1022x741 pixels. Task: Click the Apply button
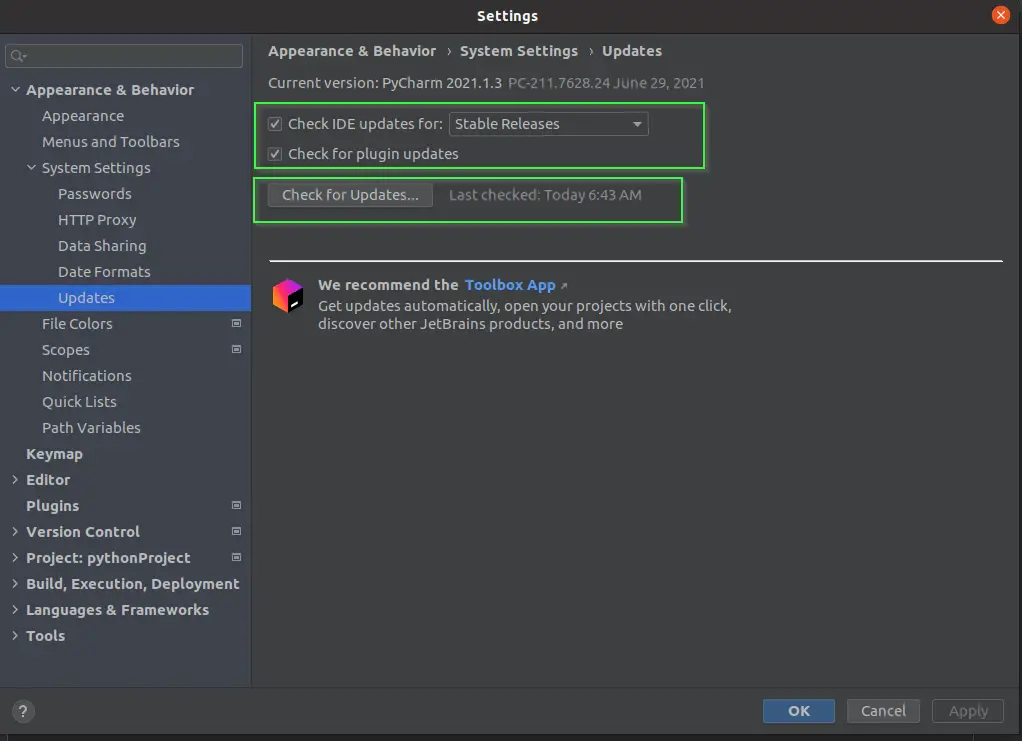click(968, 711)
